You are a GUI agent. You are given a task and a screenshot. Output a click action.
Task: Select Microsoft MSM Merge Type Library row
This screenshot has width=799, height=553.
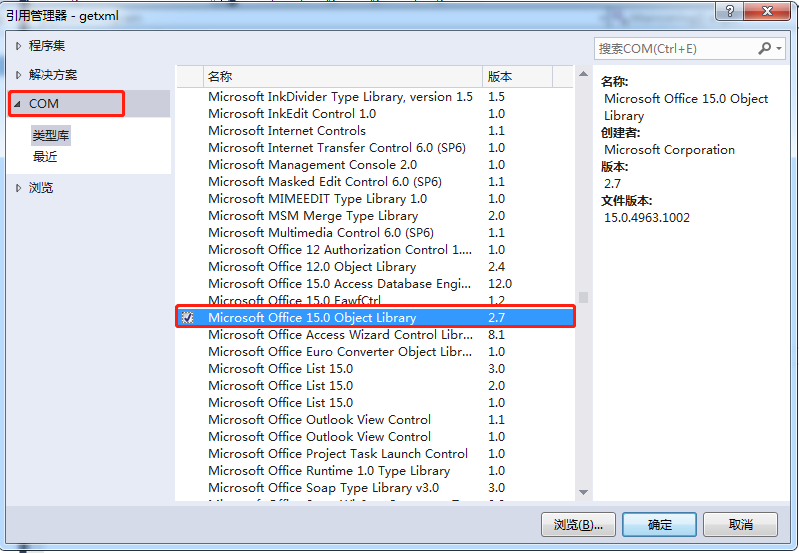pos(376,216)
